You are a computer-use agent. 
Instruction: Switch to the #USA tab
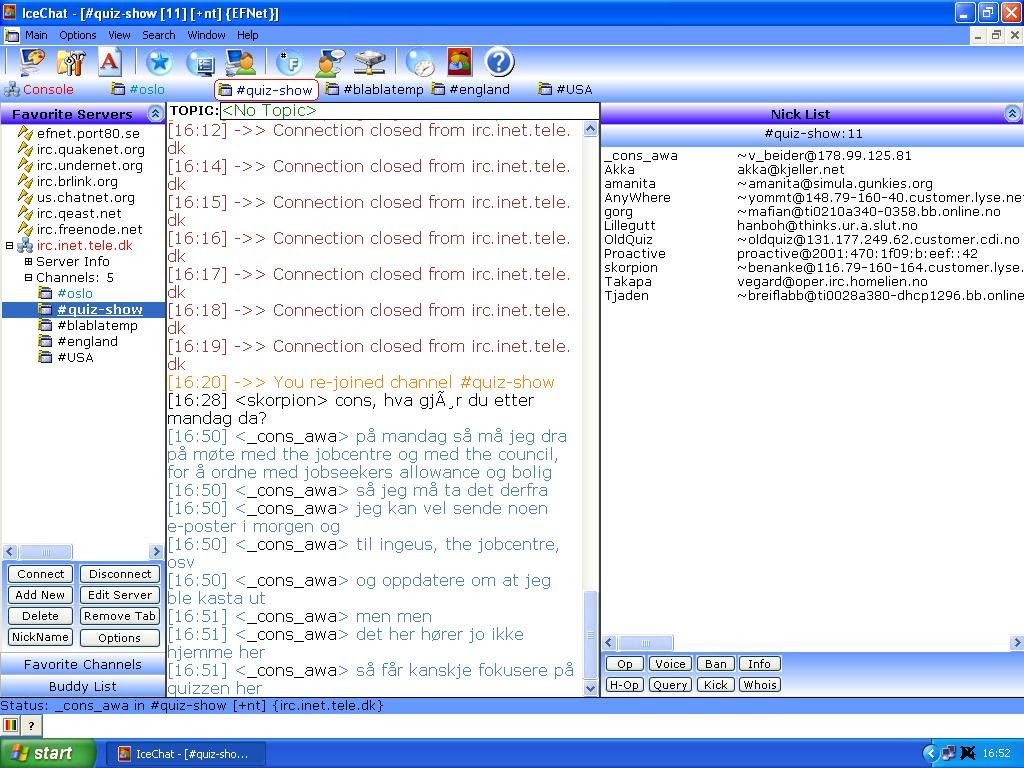(566, 89)
